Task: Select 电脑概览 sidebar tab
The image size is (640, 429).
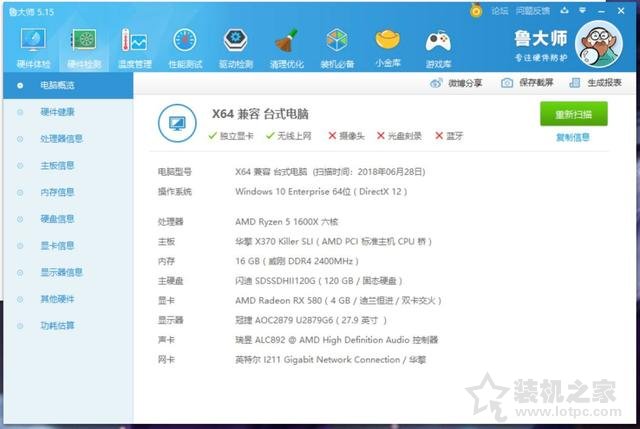Action: pos(68,85)
